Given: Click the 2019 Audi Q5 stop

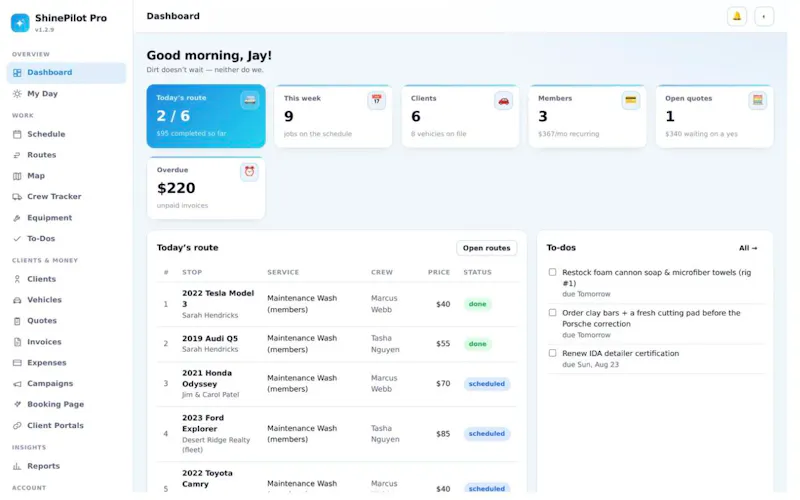Looking at the screenshot, I should click(210, 338).
